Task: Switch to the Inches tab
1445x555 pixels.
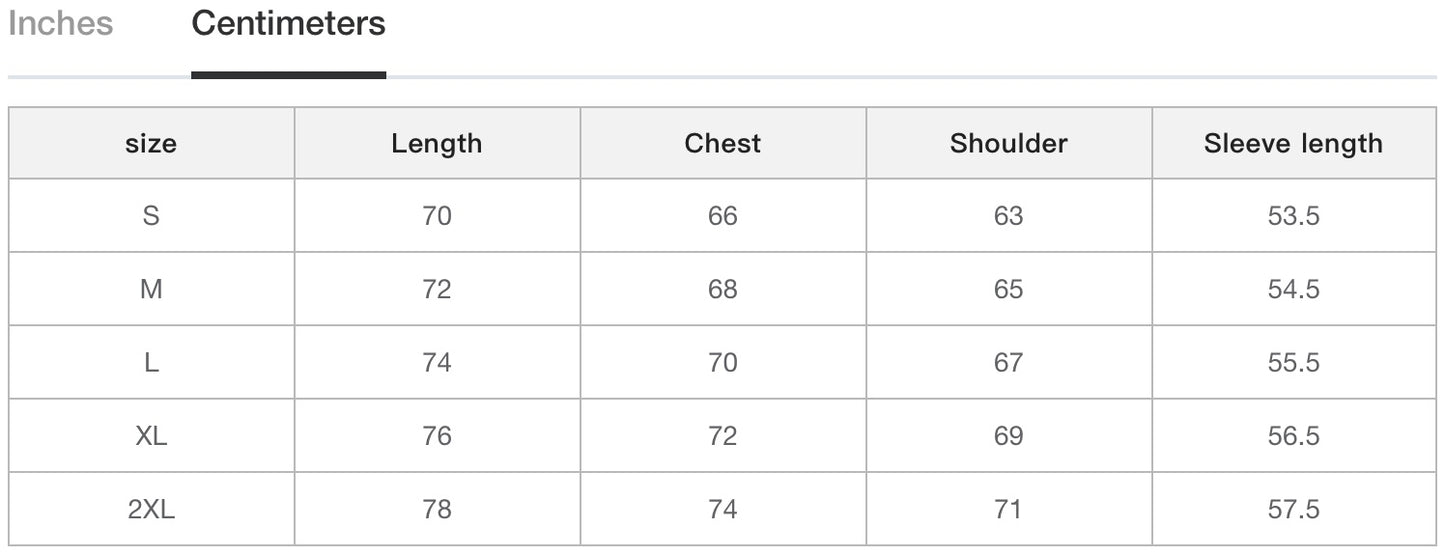Action: pyautogui.click(x=60, y=23)
